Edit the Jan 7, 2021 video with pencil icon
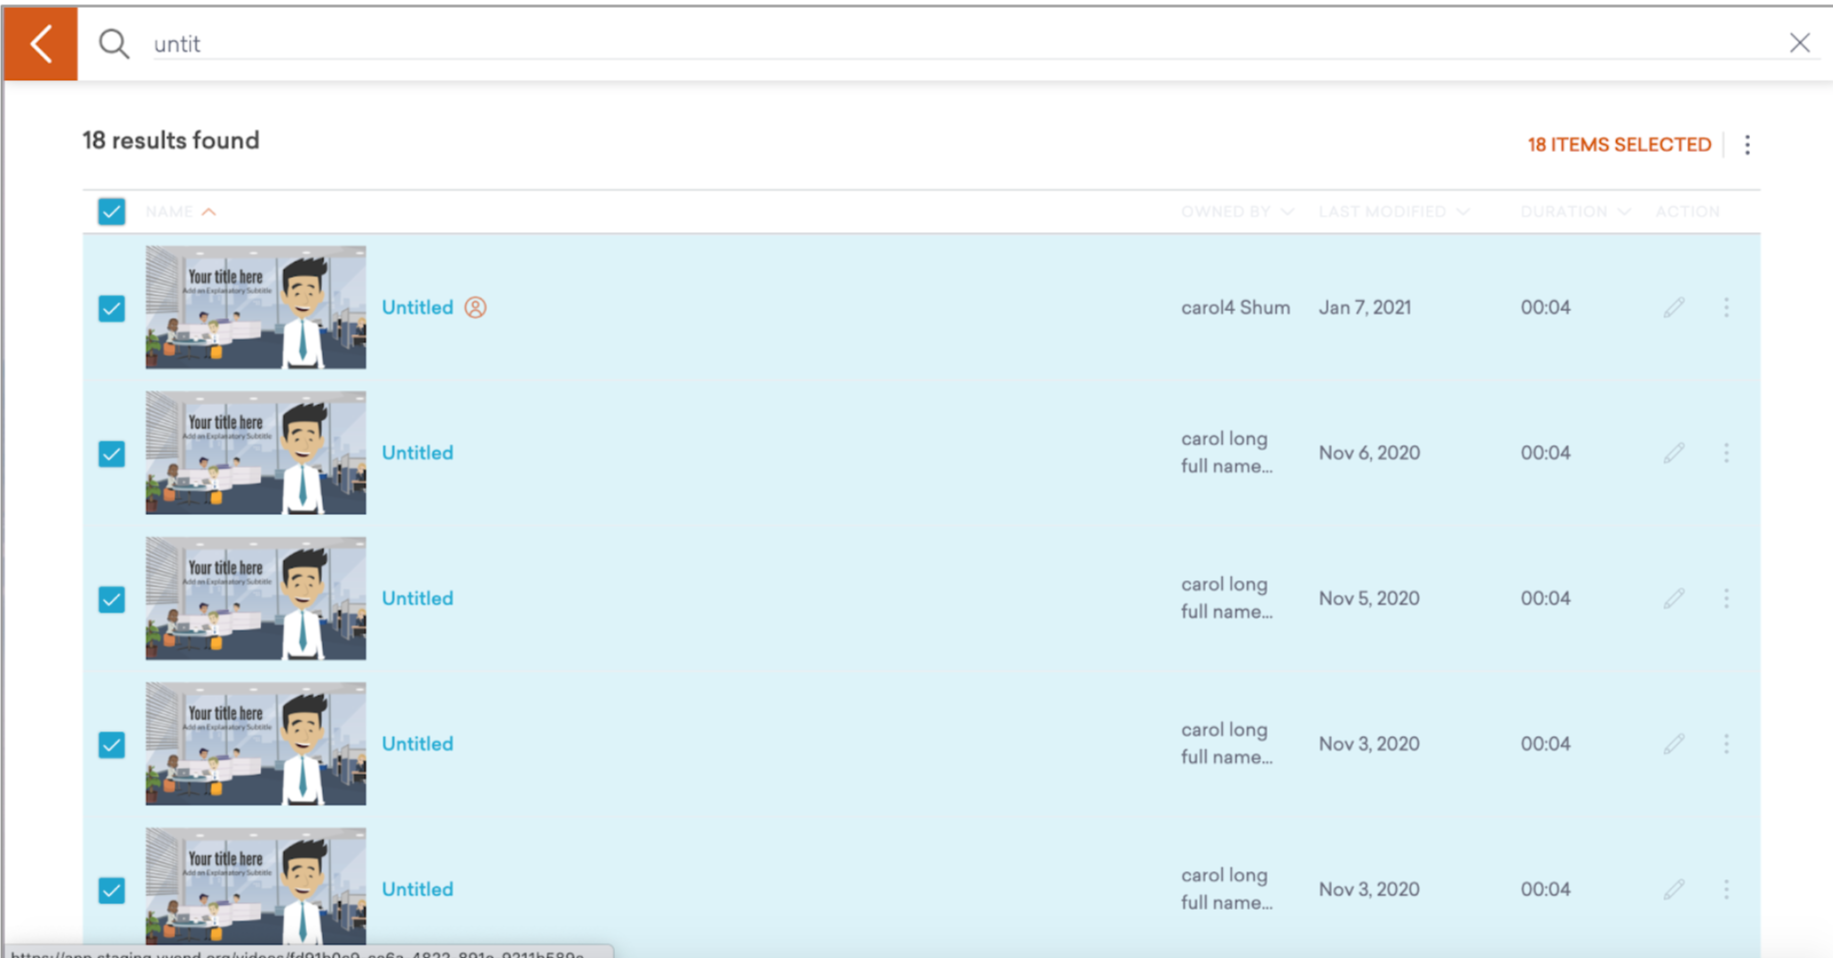The width and height of the screenshot is (1833, 958). pos(1674,307)
